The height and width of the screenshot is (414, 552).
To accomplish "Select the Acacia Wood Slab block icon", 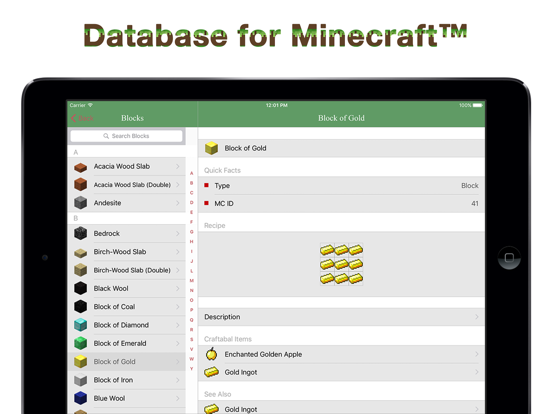I will (81, 167).
